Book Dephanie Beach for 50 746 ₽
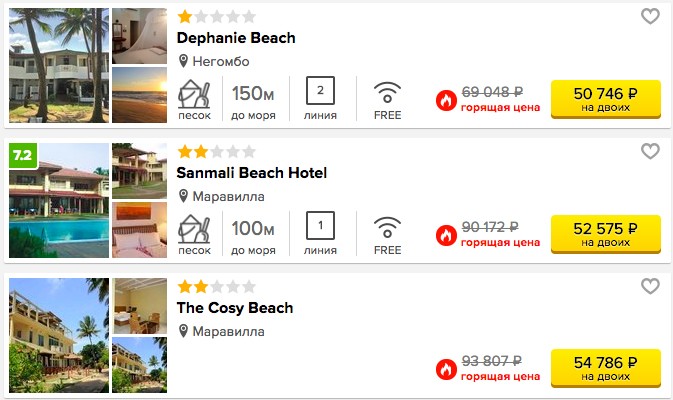Viewport: 673px width, 400px height. coord(606,99)
